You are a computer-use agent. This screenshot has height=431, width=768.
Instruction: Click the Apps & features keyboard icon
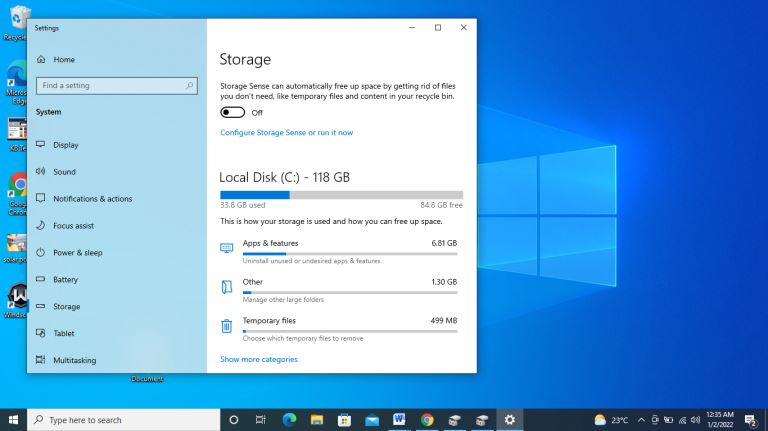coord(227,248)
